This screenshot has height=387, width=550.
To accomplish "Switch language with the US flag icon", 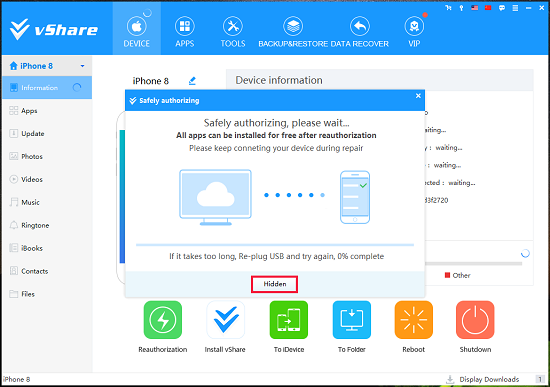I will coord(475,8).
